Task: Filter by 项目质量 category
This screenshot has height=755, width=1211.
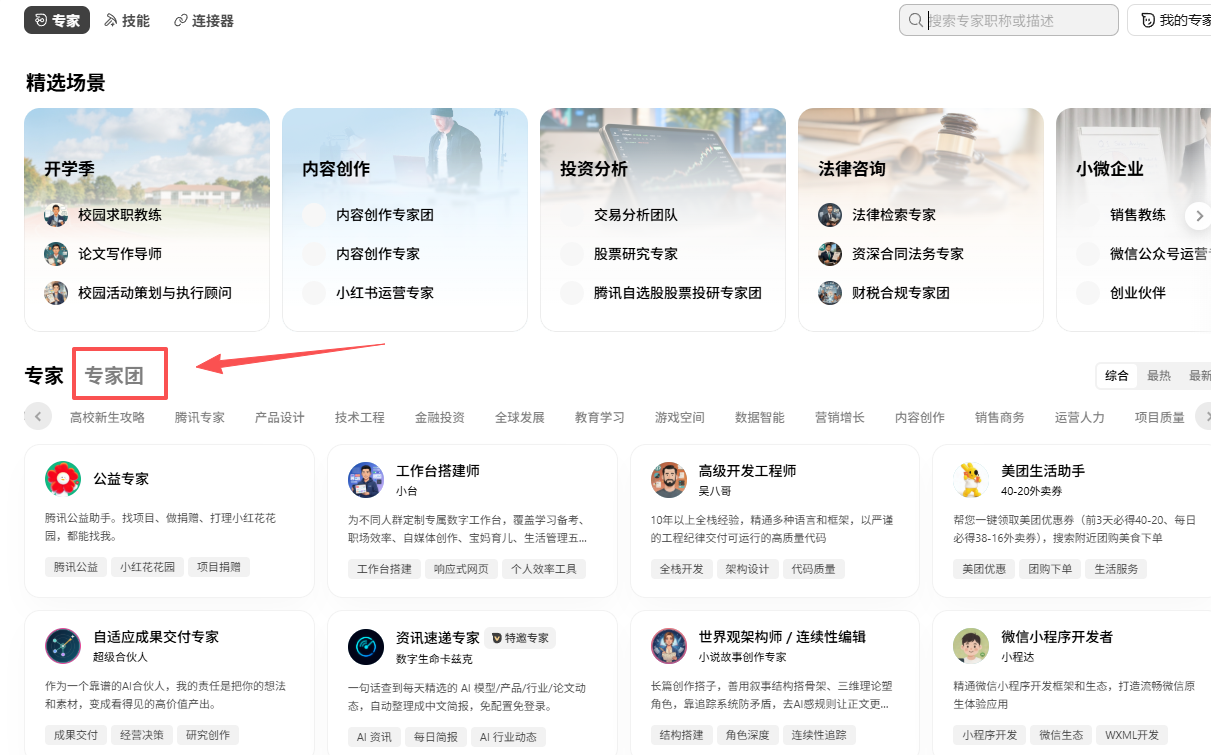Action: 1160,417
